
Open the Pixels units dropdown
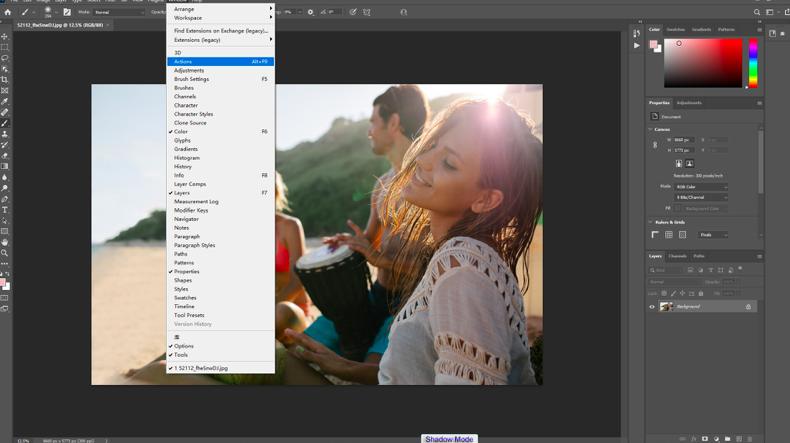(713, 235)
